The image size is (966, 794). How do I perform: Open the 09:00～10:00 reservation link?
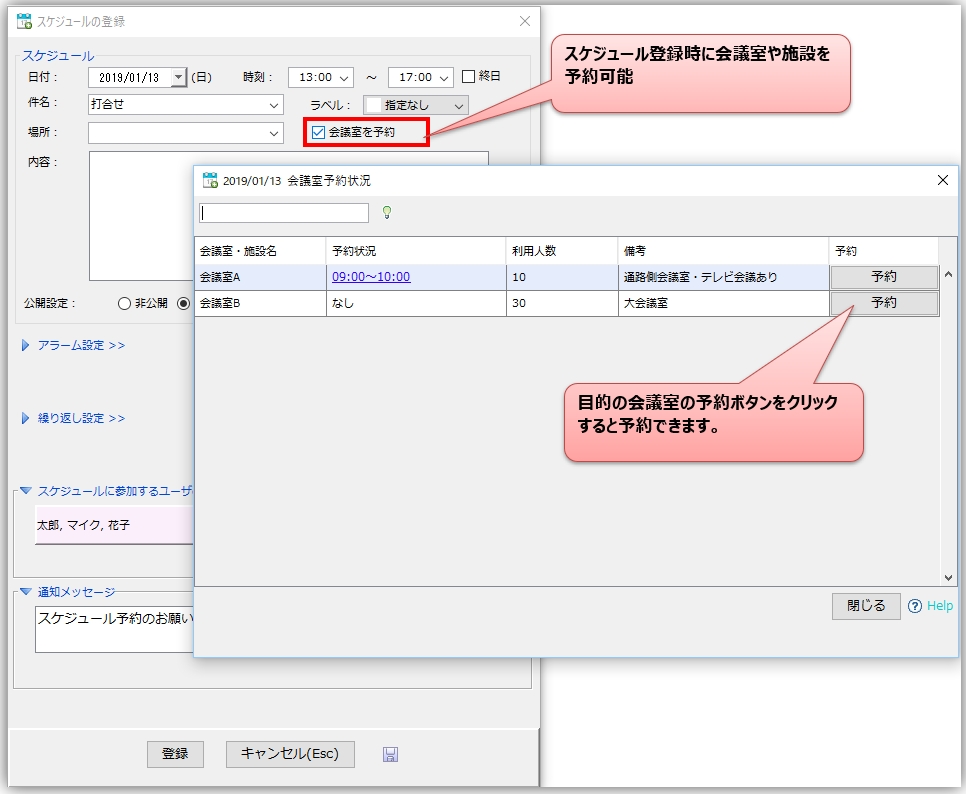(371, 277)
